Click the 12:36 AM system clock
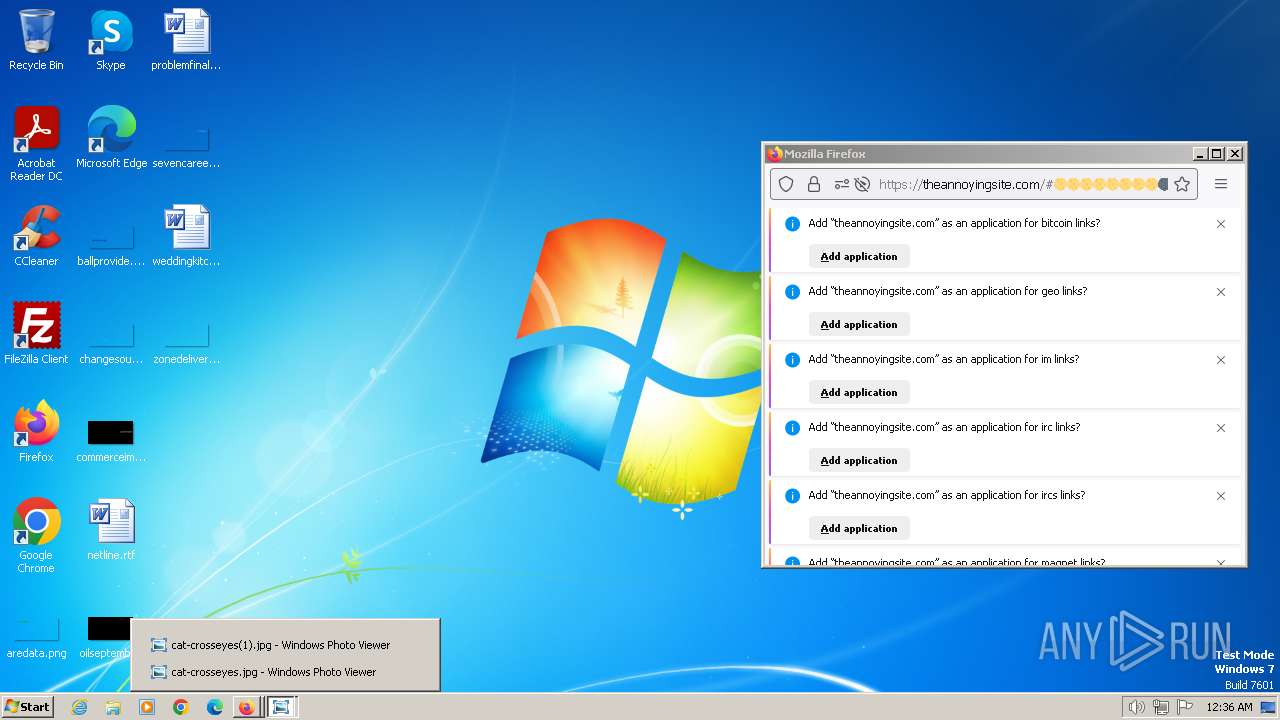 (x=1230, y=707)
